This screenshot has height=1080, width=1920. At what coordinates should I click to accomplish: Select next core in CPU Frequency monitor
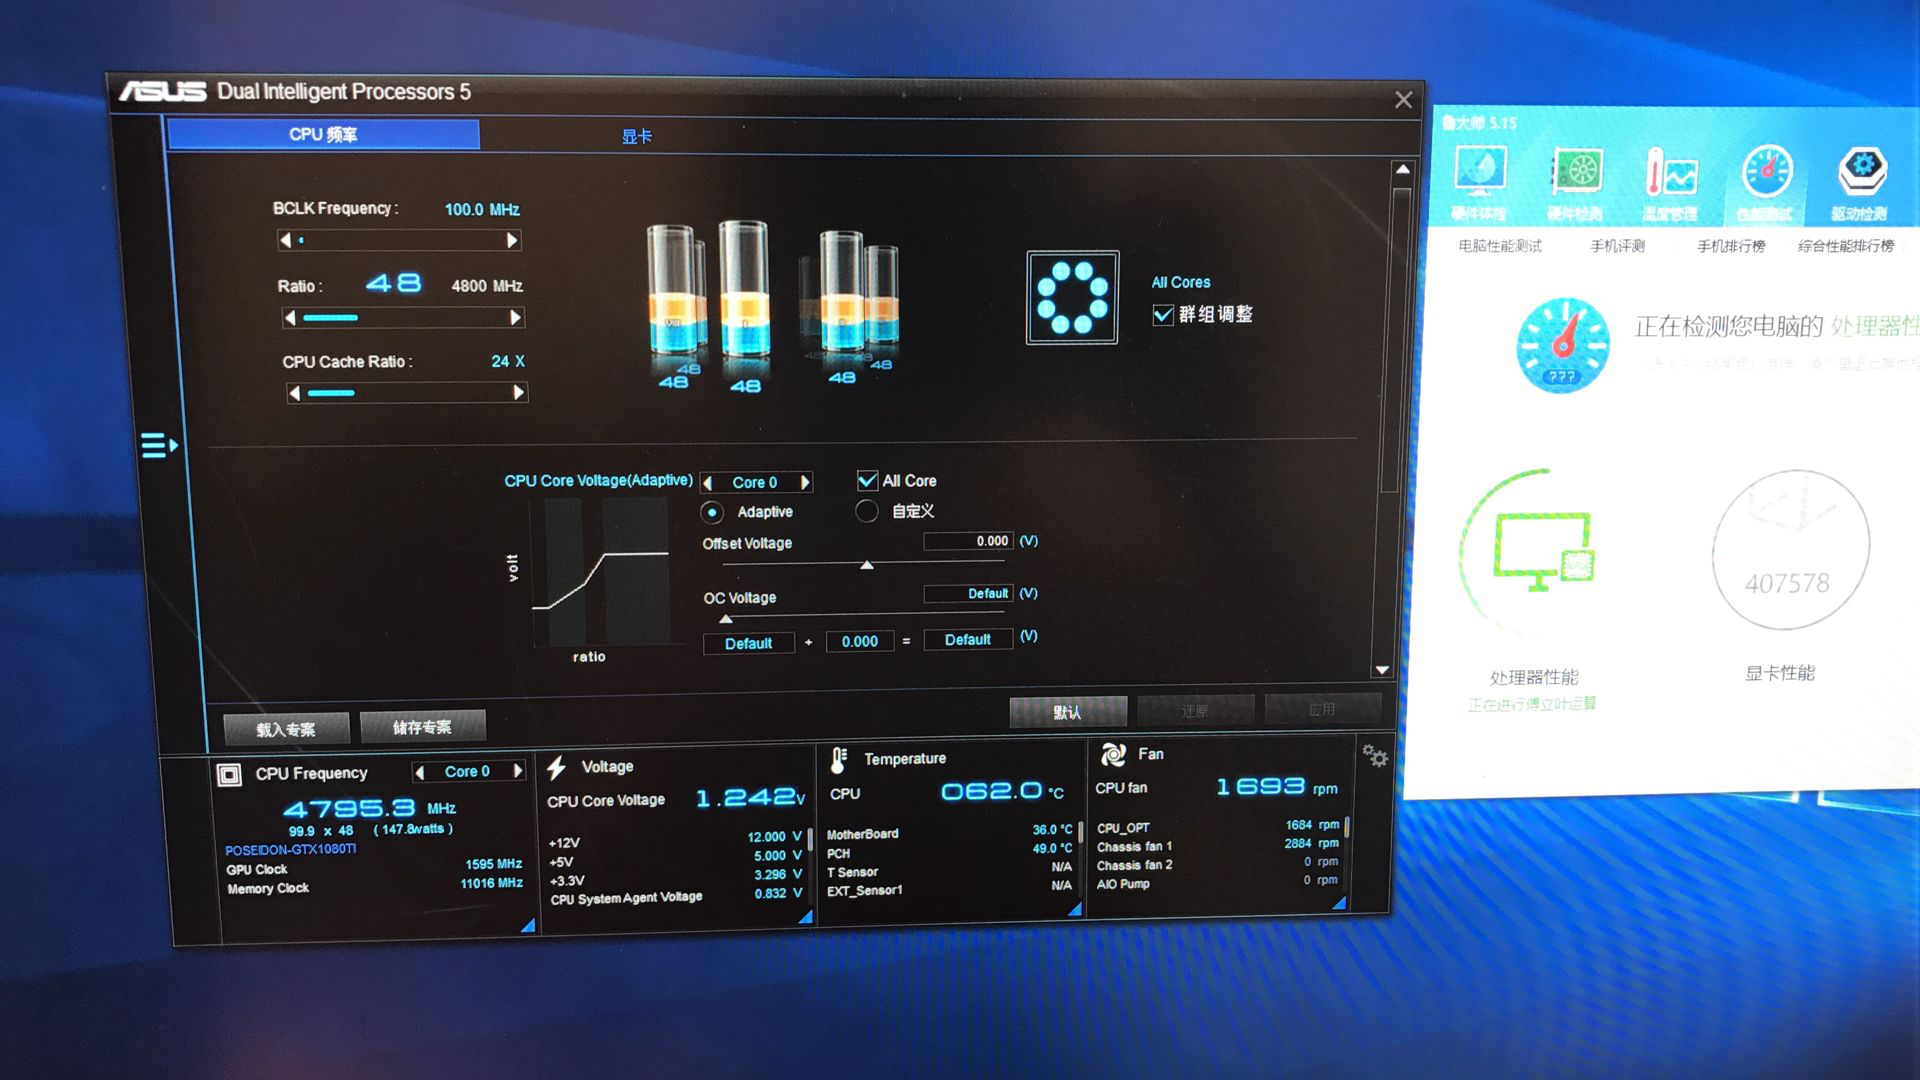click(x=518, y=771)
